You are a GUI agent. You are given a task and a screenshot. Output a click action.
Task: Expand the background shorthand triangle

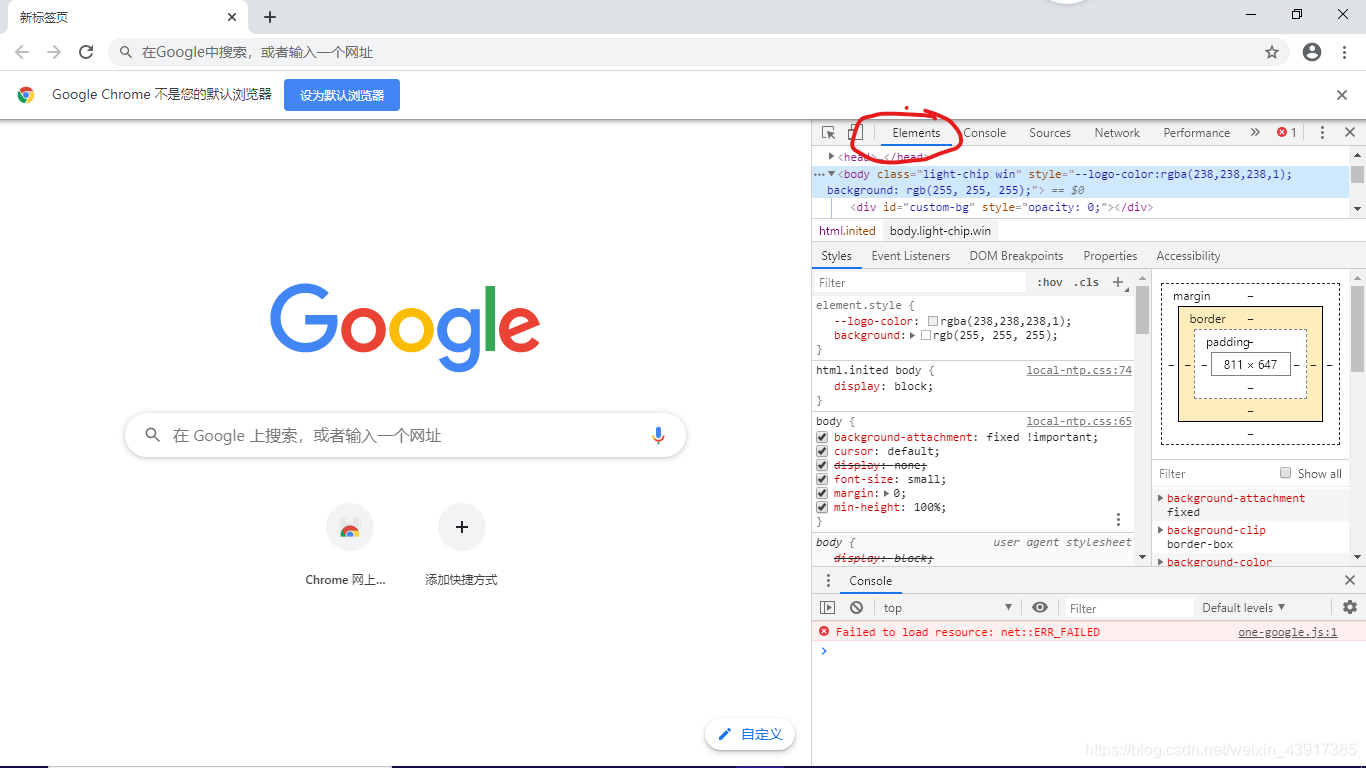pos(913,336)
